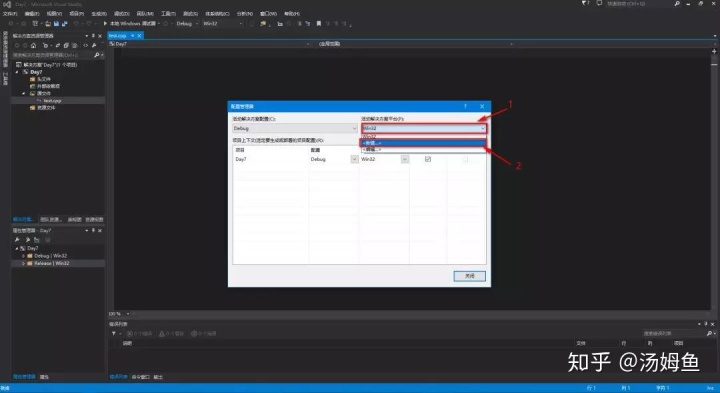Click the first wrench icon in Property Manager toolbar
This screenshot has width=720, height=393.
(17, 240)
